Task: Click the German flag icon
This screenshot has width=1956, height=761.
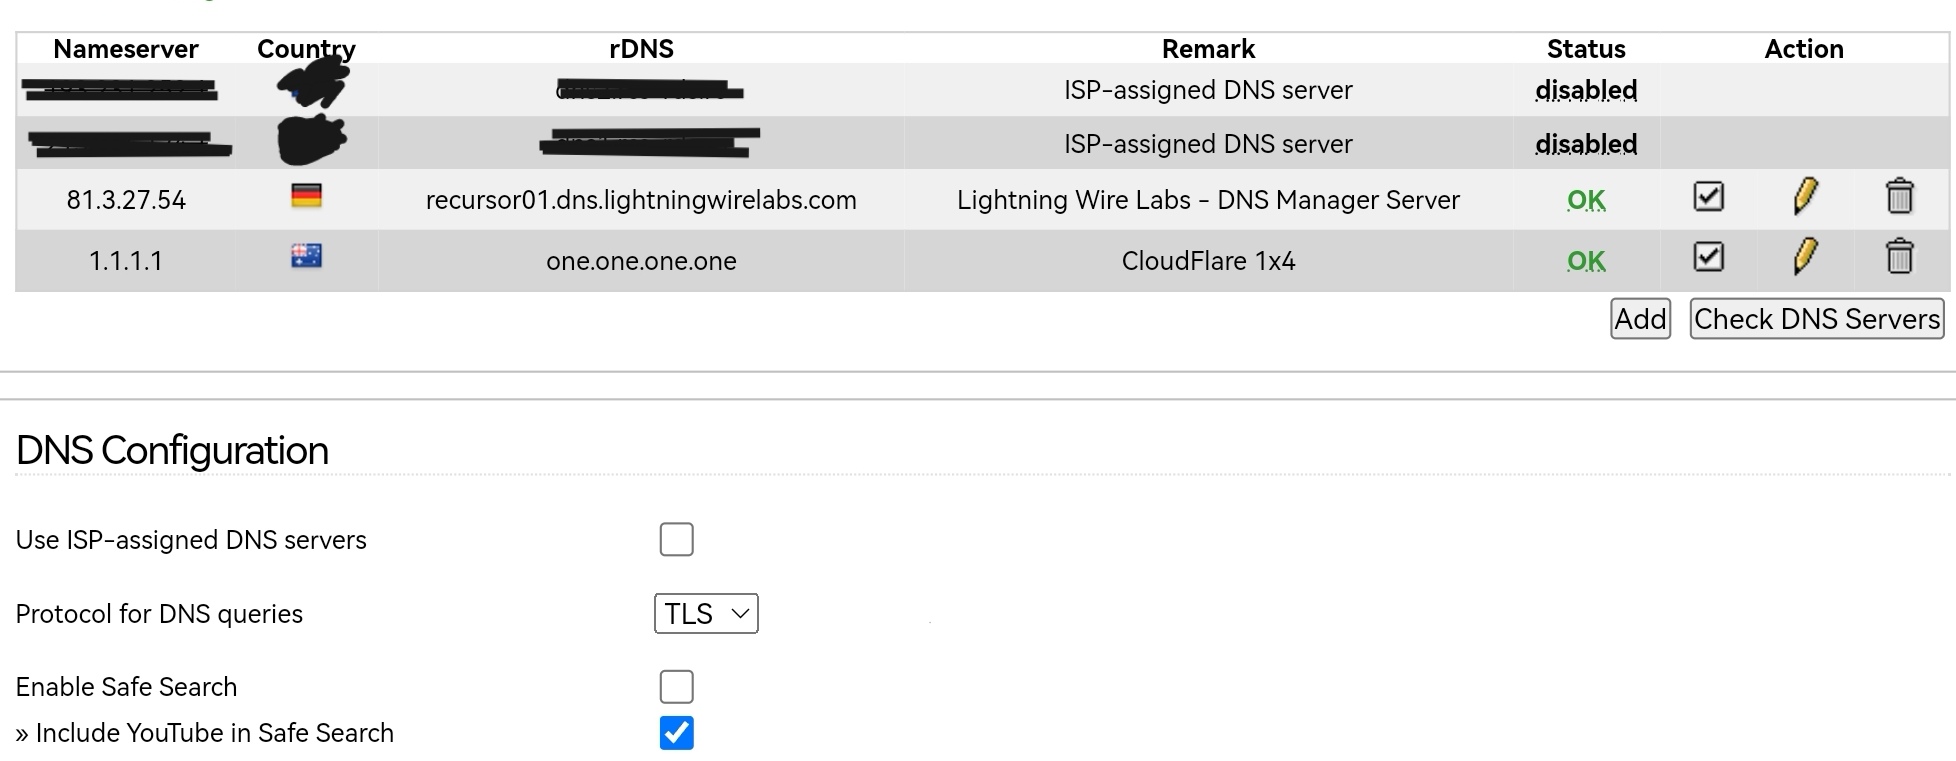Action: point(306,196)
